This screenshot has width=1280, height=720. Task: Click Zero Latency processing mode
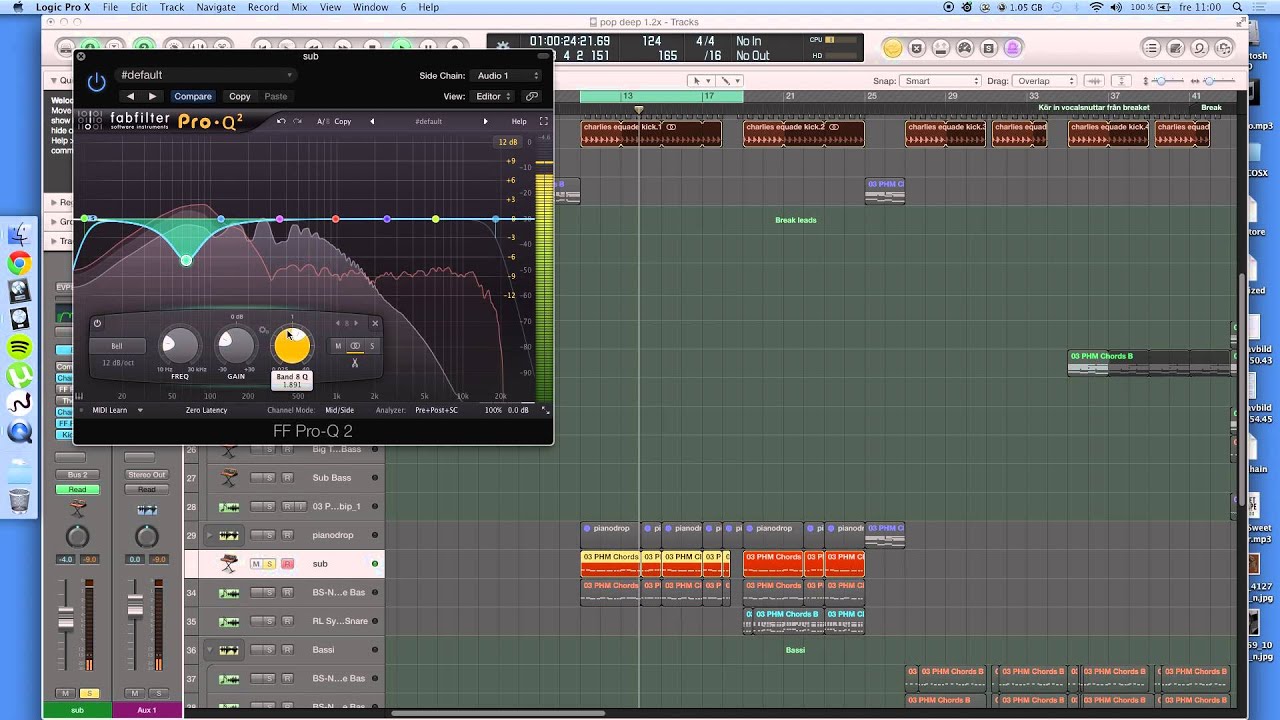coord(206,410)
